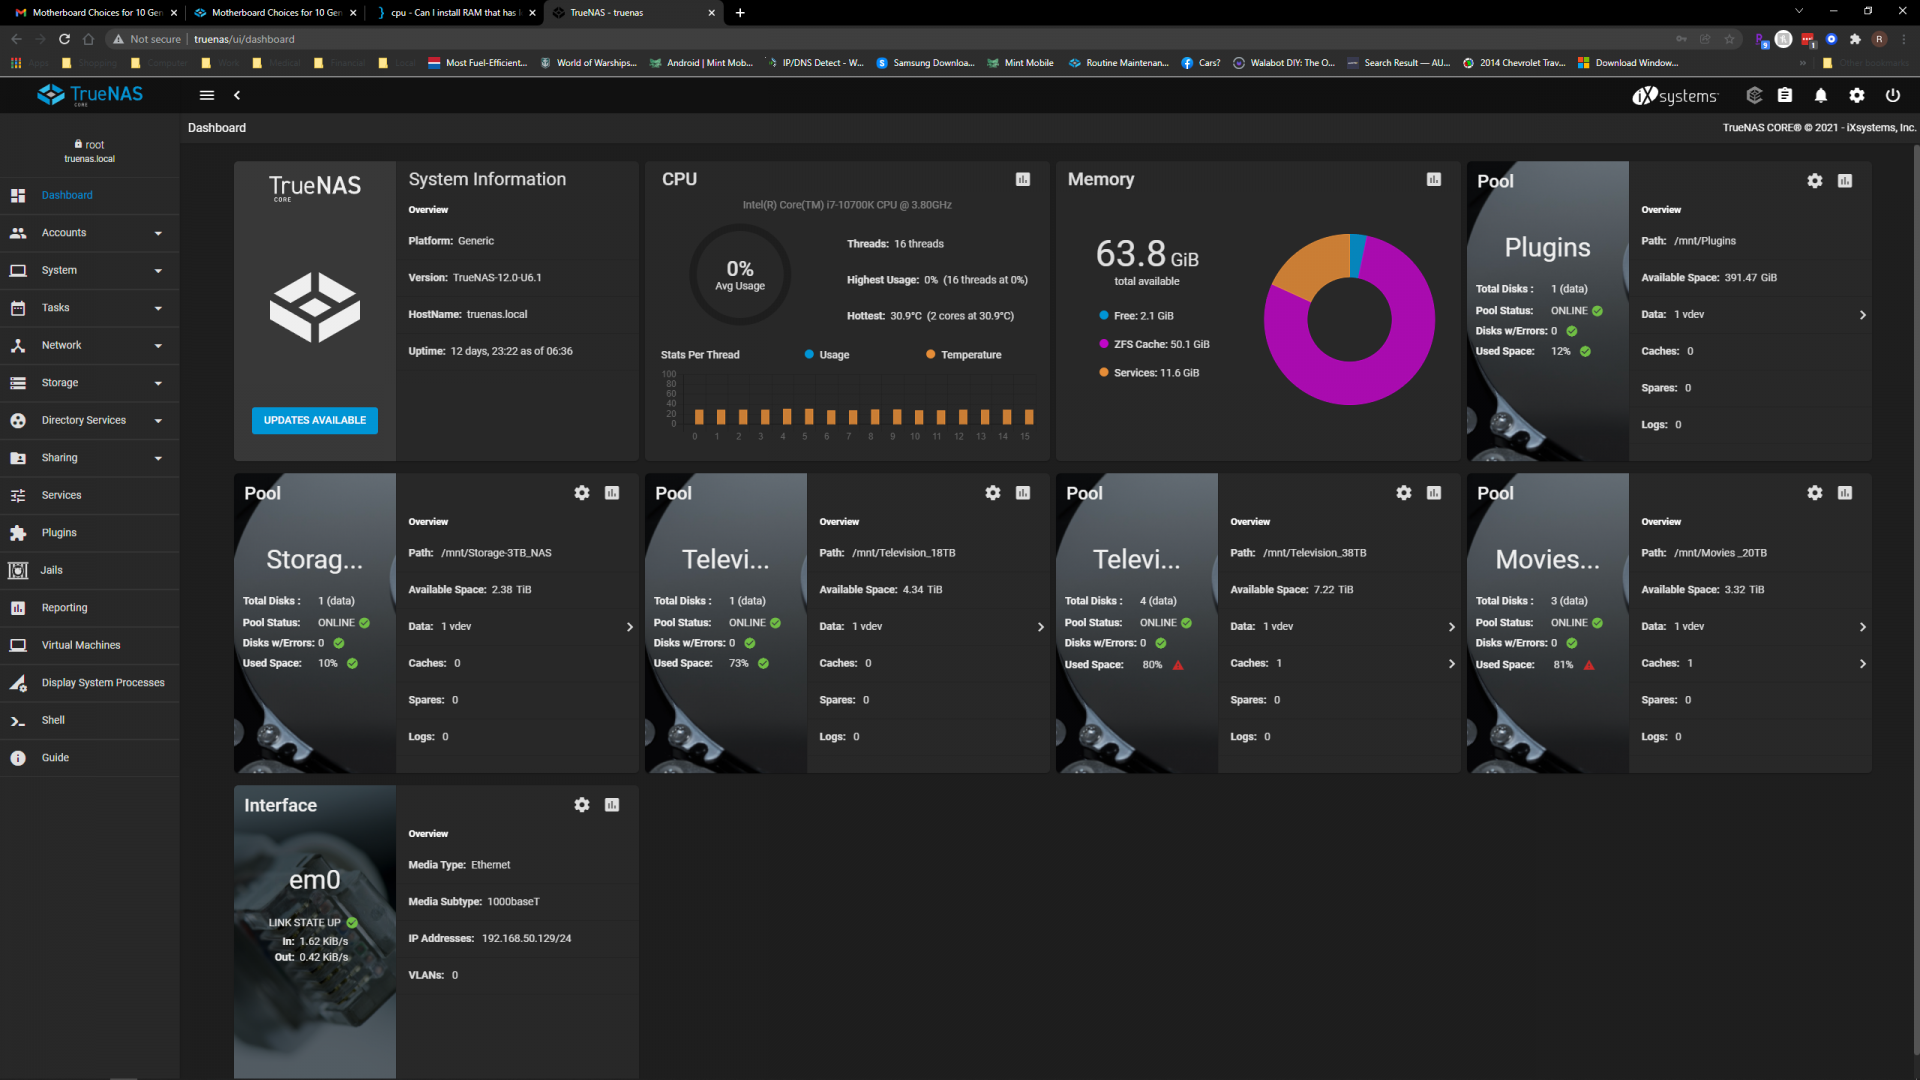Viewport: 1920px width, 1080px height.
Task: Open Movies_20TB pool reports icon
Action: click(x=1845, y=493)
